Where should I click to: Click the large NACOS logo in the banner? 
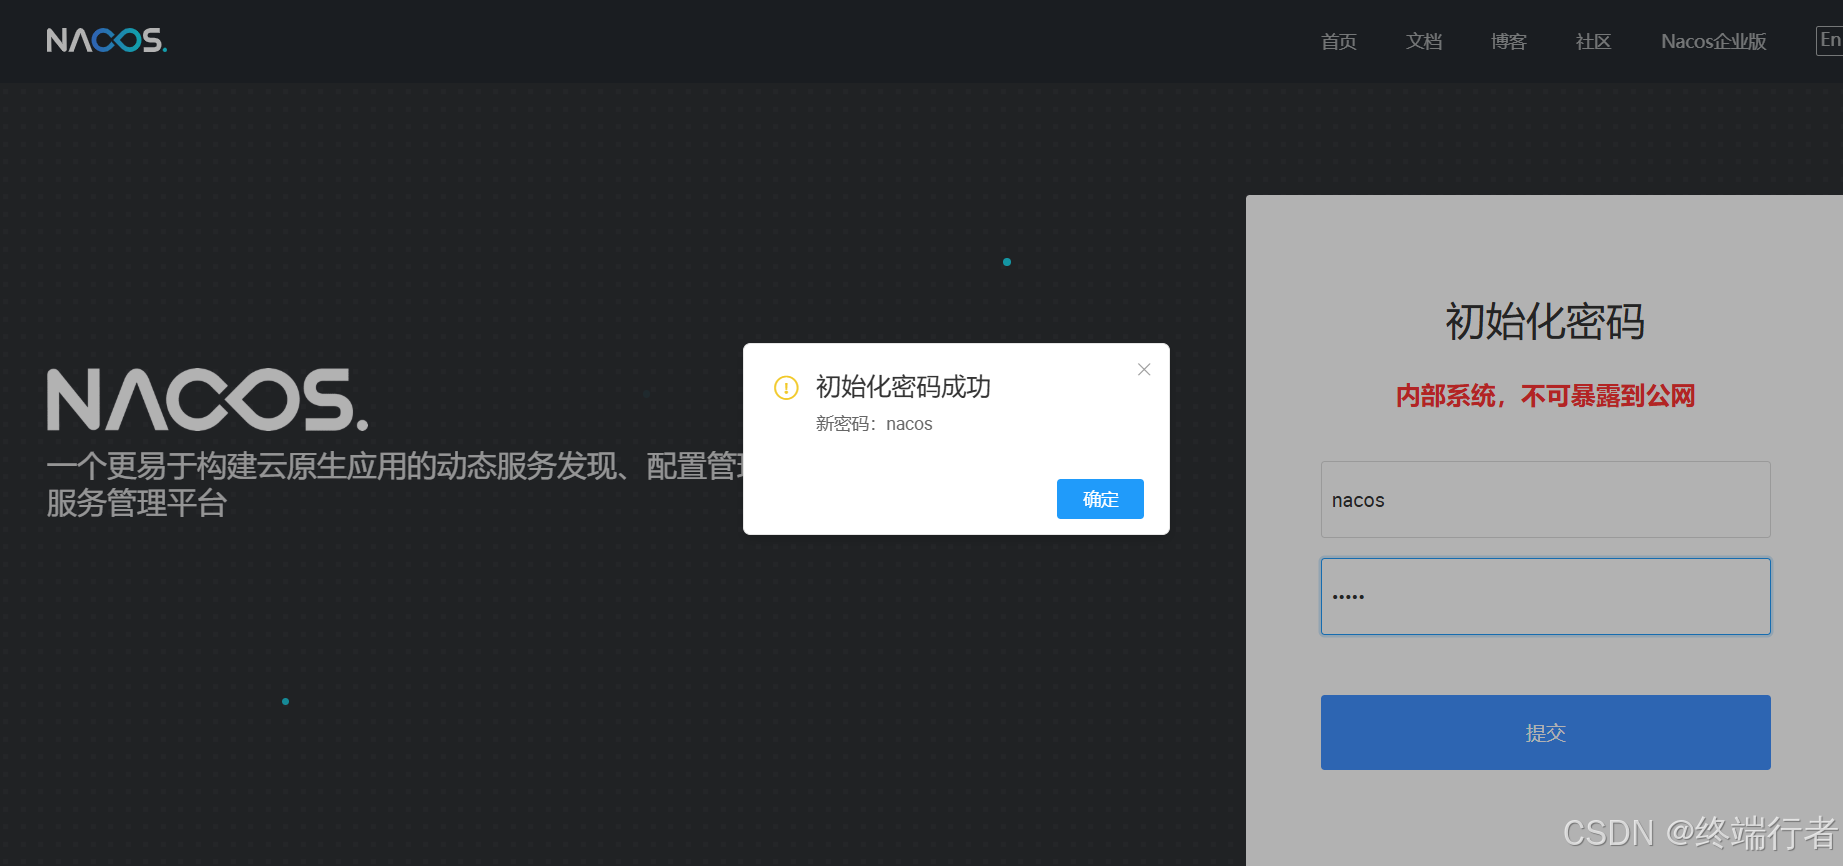(x=207, y=400)
